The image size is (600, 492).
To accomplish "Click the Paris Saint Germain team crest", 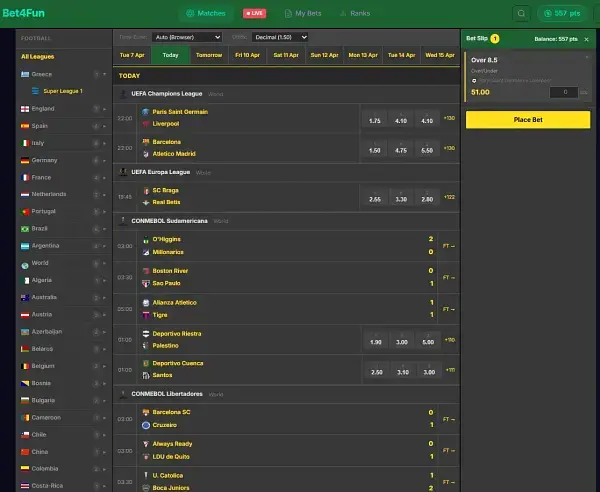I will tap(145, 112).
